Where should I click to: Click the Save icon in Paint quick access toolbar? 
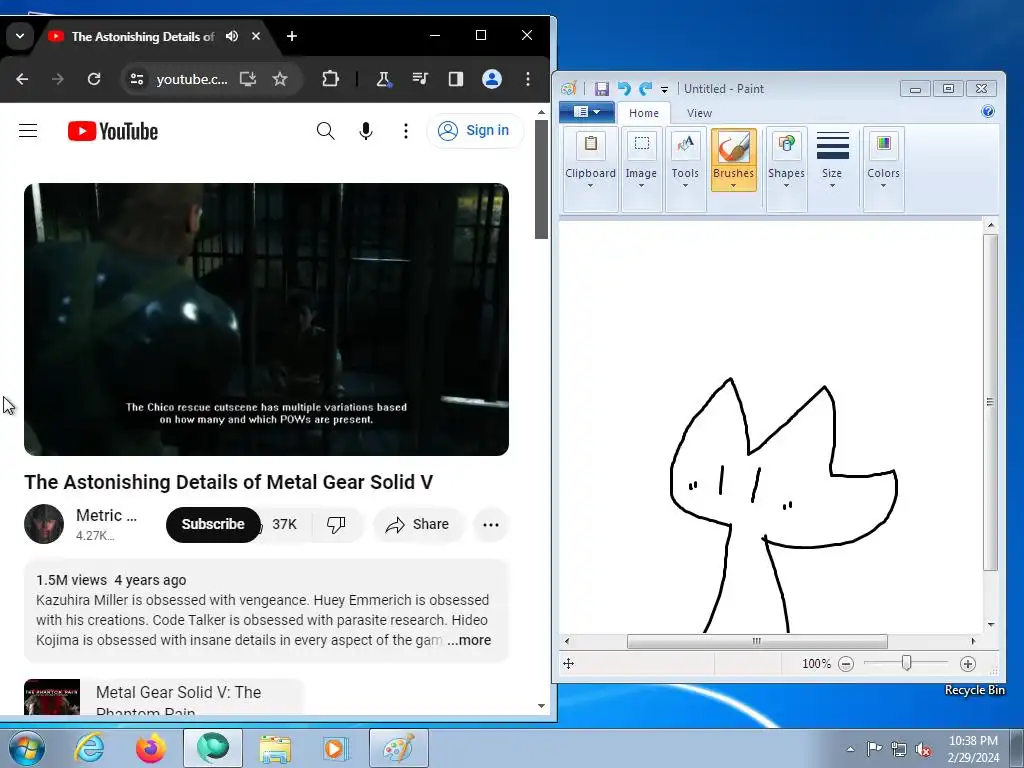click(x=601, y=89)
